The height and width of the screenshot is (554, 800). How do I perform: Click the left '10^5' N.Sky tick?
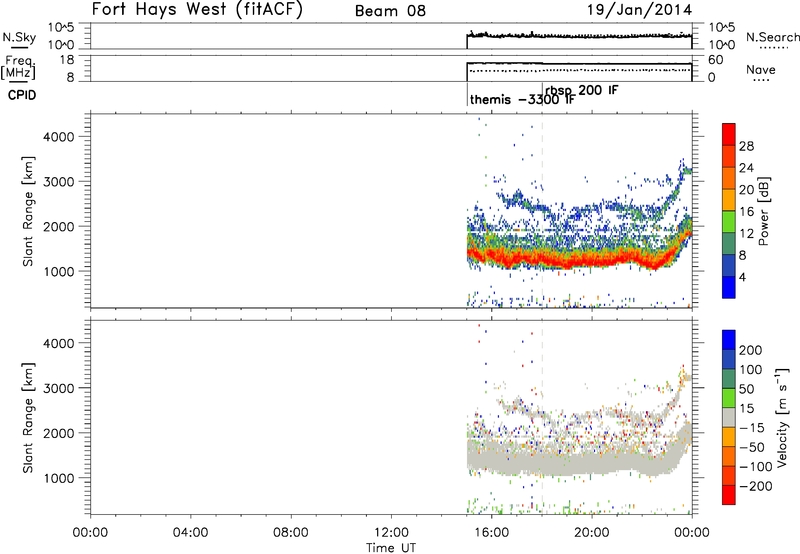click(61, 27)
